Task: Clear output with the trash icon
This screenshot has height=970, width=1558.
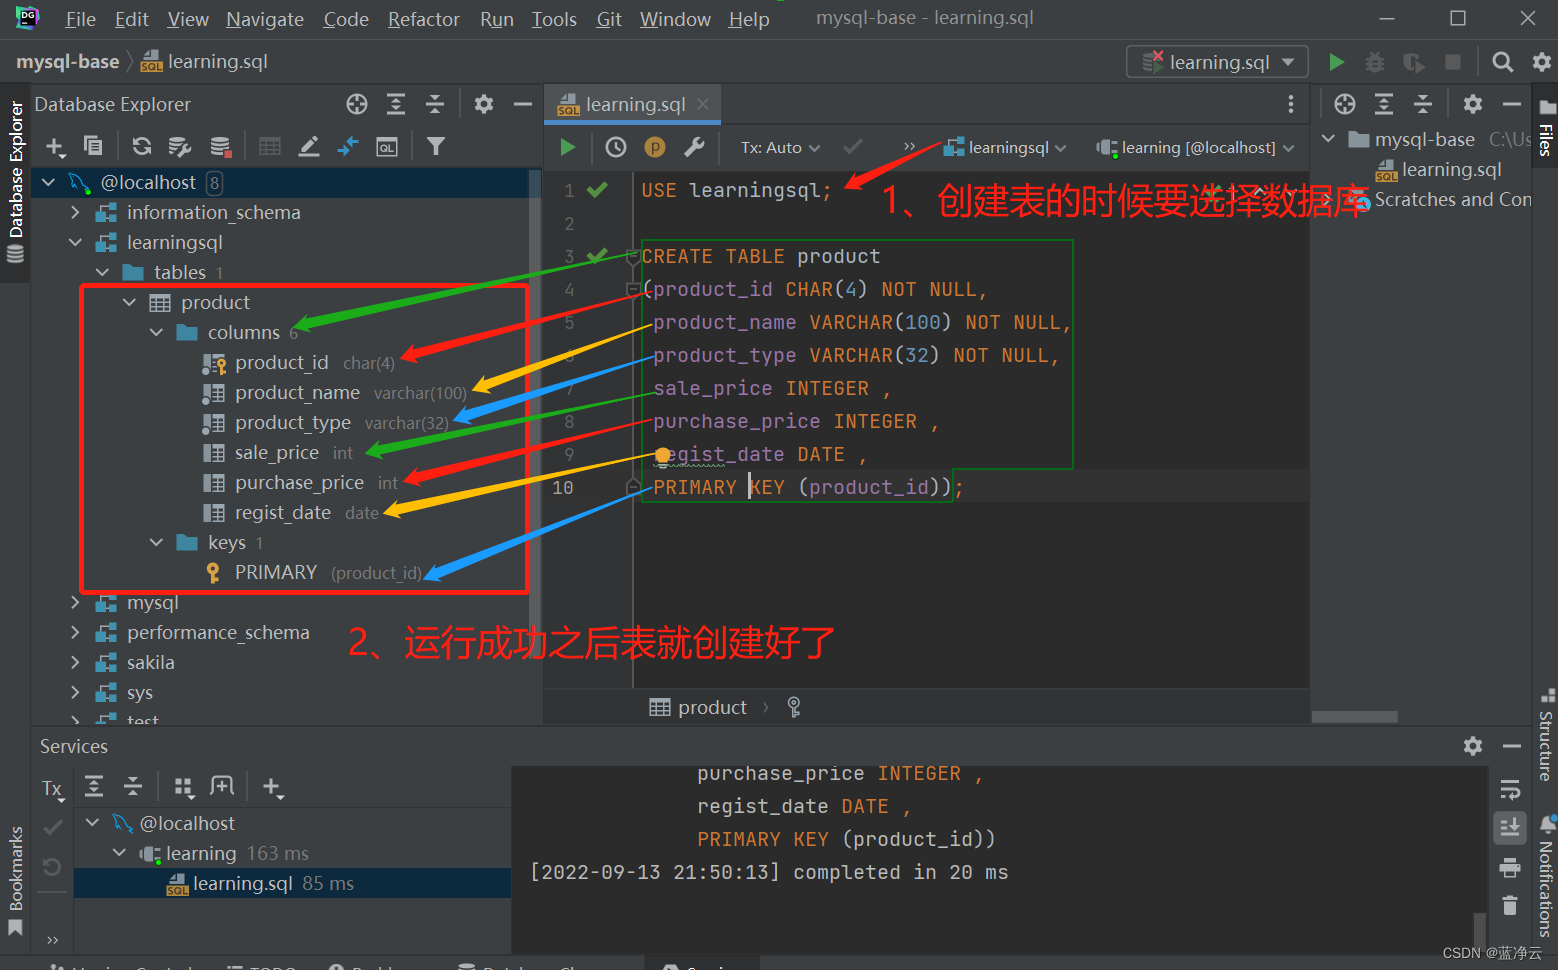Action: 1510,905
